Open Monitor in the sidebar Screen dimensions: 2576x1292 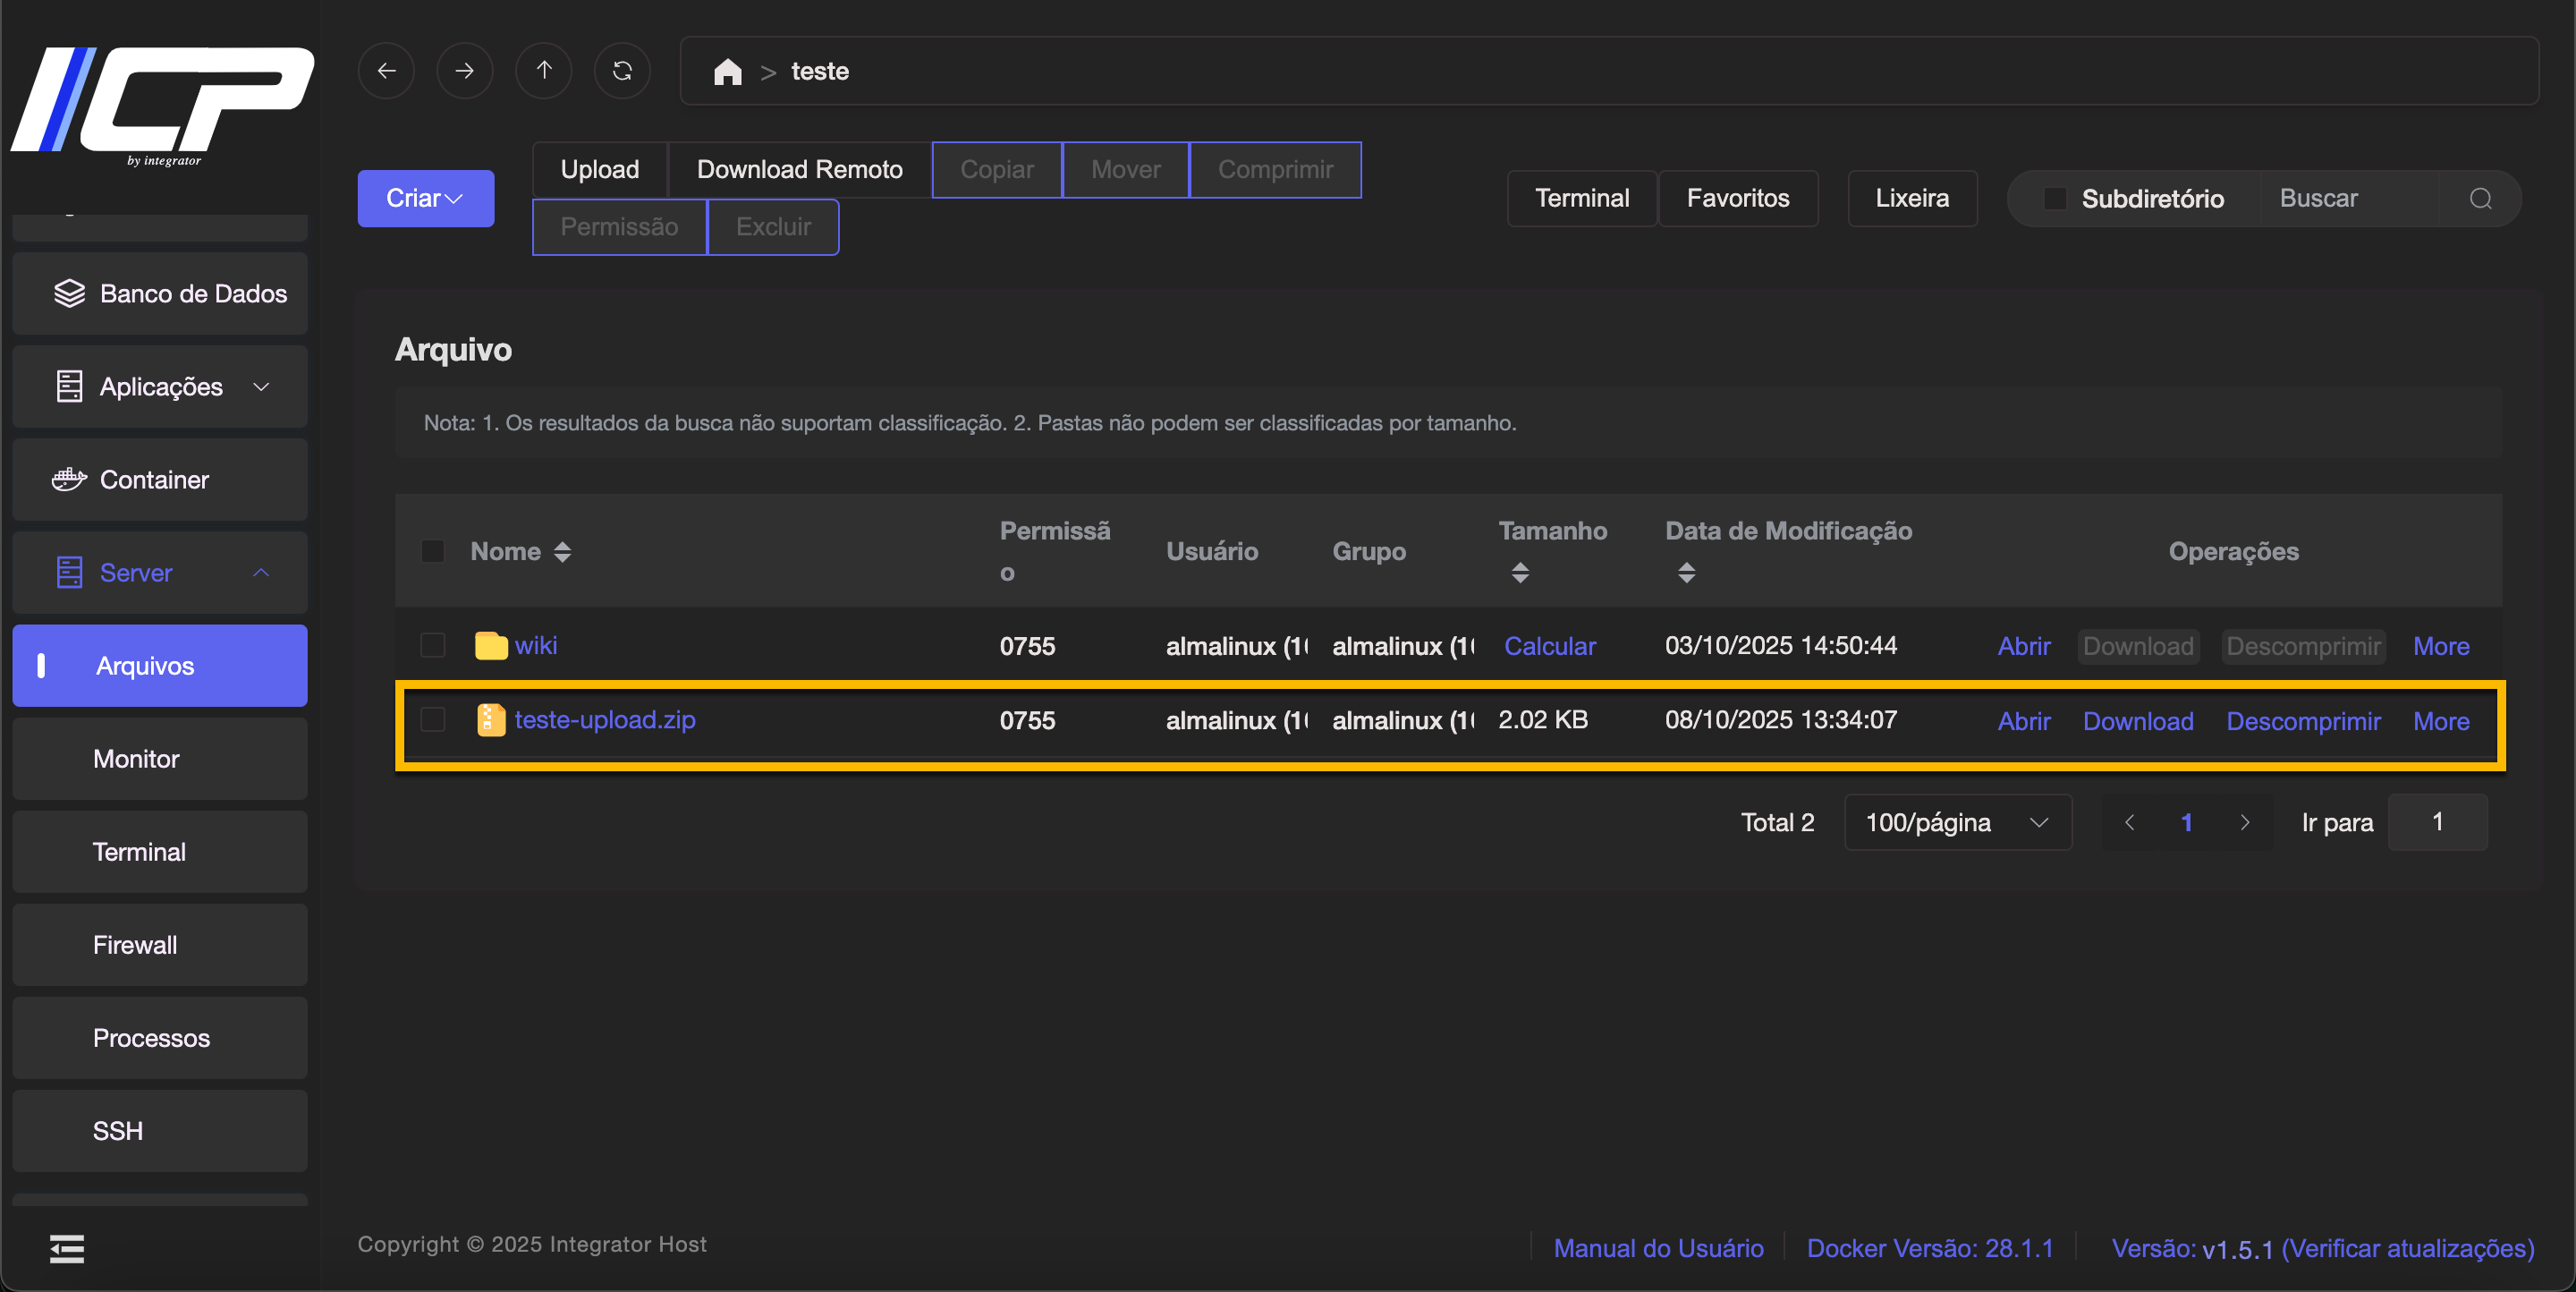(x=136, y=759)
